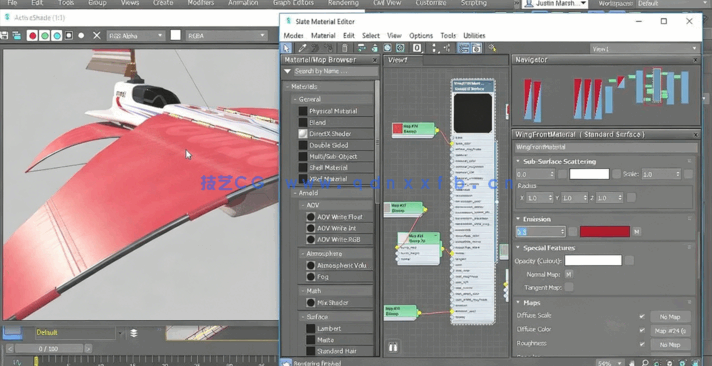Click Diffuse Scale No Map button
Viewport: 712px width, 366px height.
click(x=670, y=317)
